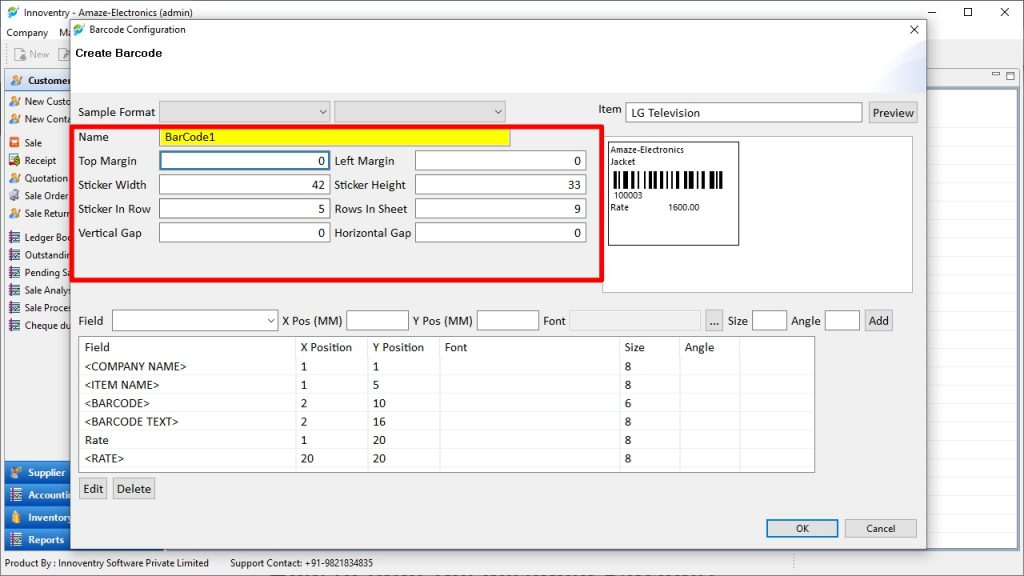
Task: Click the Quotation icon in sidebar
Action: (14, 178)
